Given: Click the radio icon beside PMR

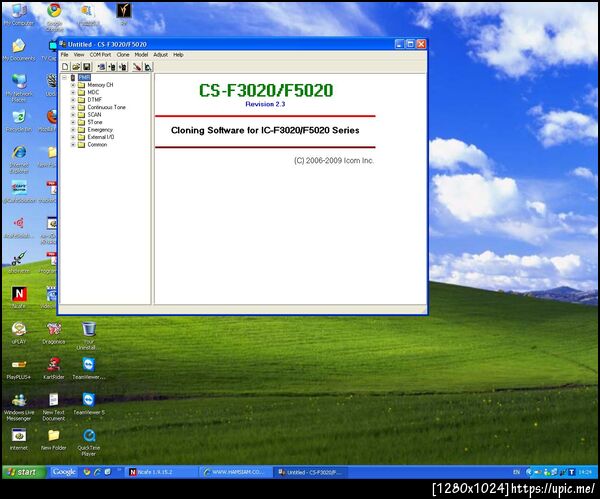Looking at the screenshot, I should click(73, 78).
